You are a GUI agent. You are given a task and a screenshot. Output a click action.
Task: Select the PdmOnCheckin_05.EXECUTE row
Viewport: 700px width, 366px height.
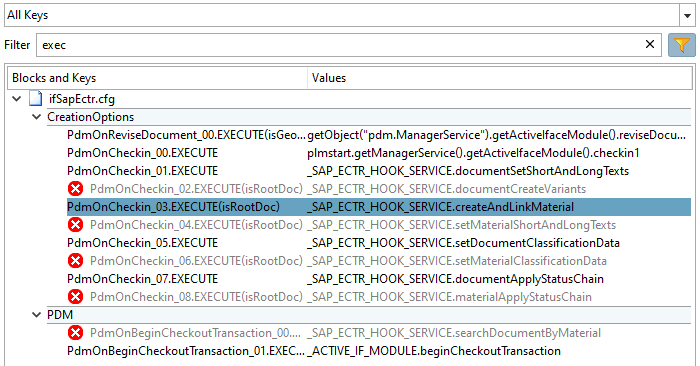tap(379, 243)
